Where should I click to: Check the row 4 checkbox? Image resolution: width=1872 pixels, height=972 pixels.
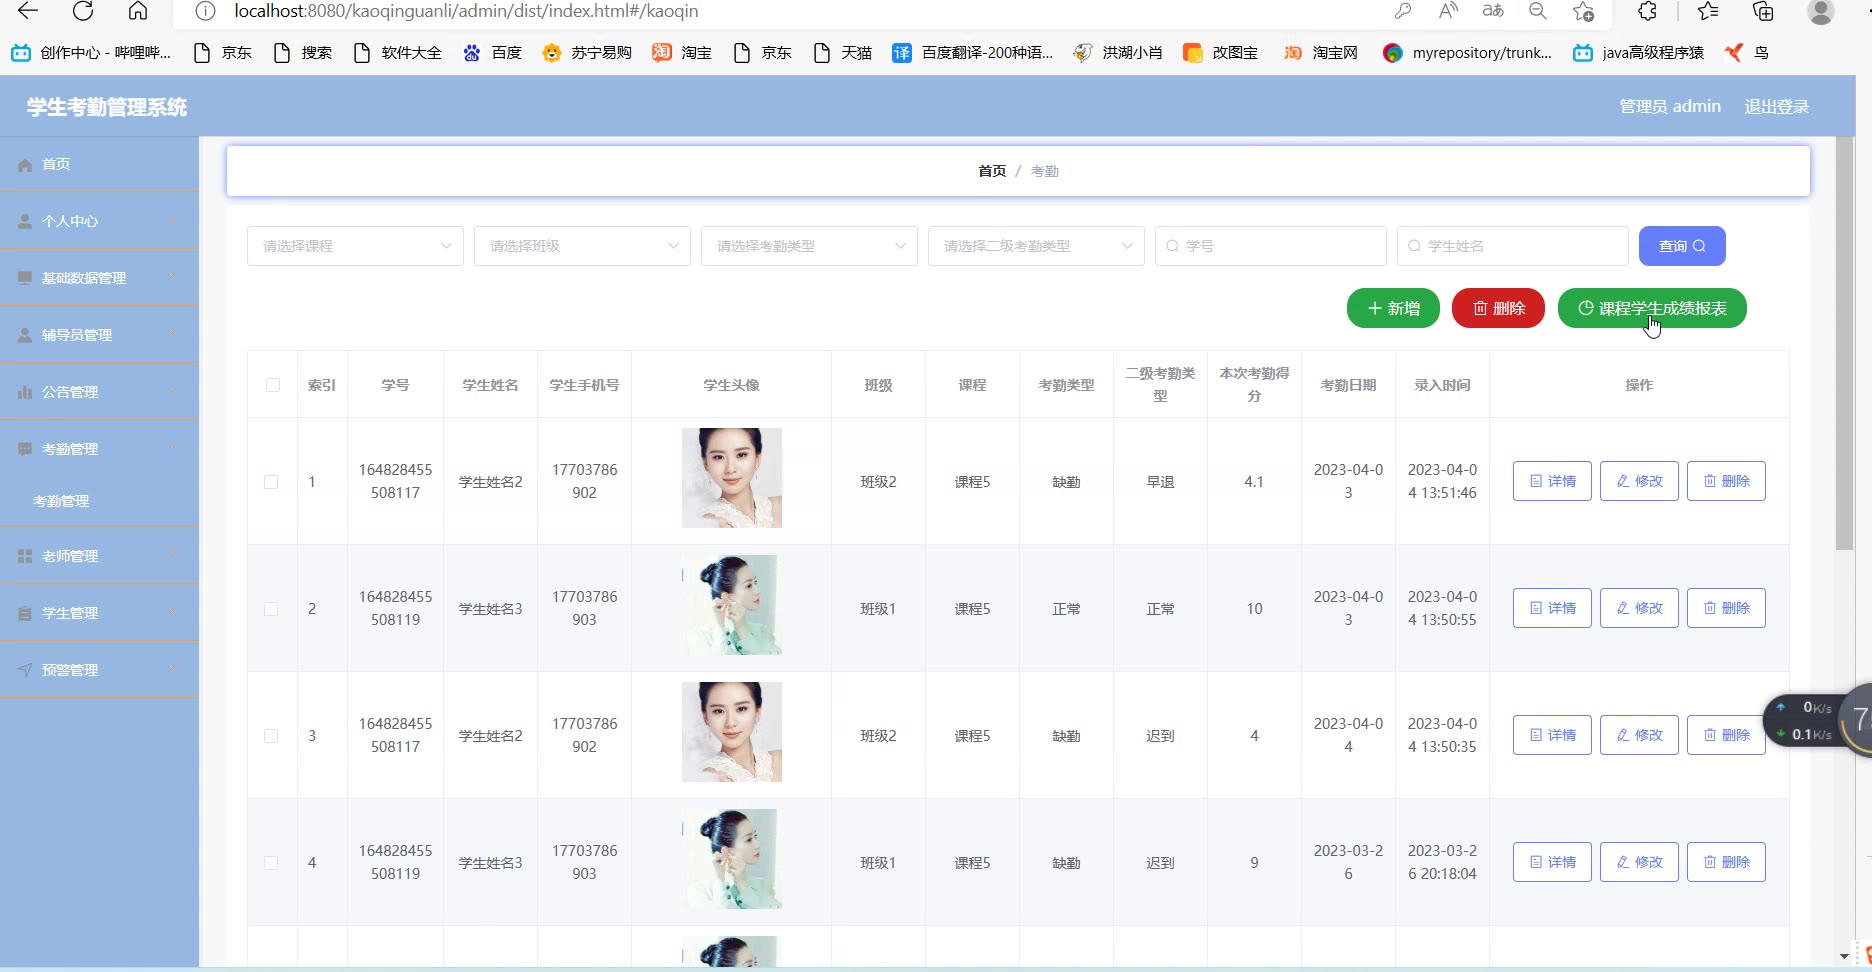click(271, 863)
